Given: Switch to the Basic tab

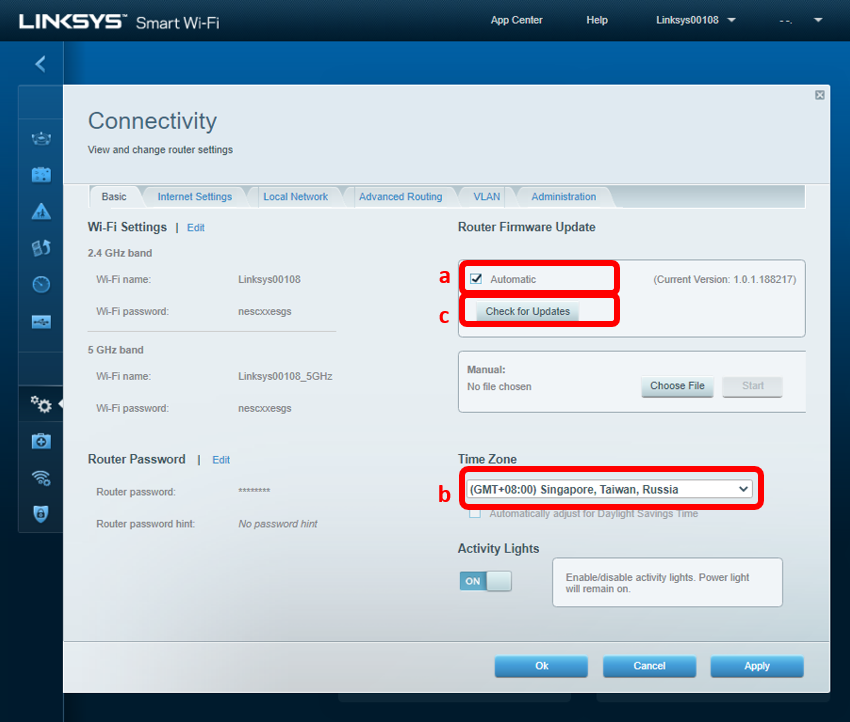Looking at the screenshot, I should tap(114, 197).
